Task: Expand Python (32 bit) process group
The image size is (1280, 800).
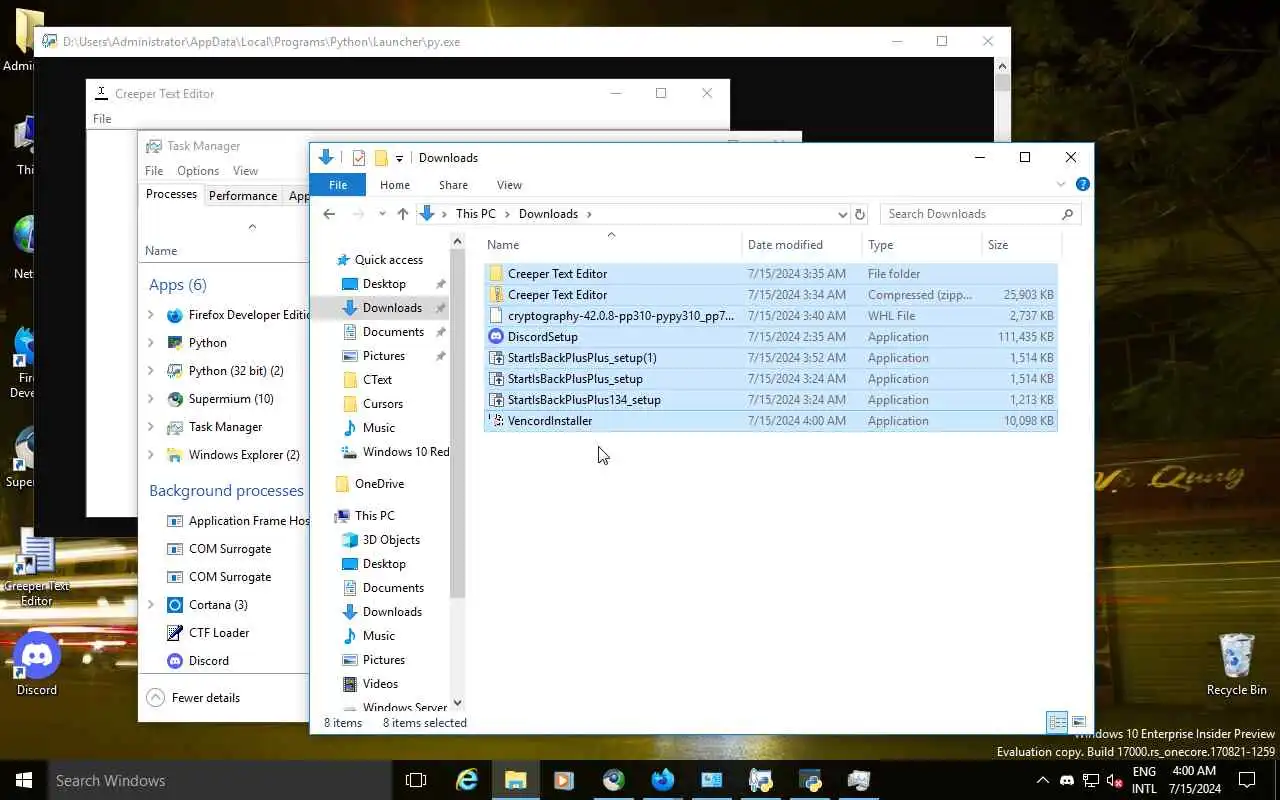Action: (151, 371)
